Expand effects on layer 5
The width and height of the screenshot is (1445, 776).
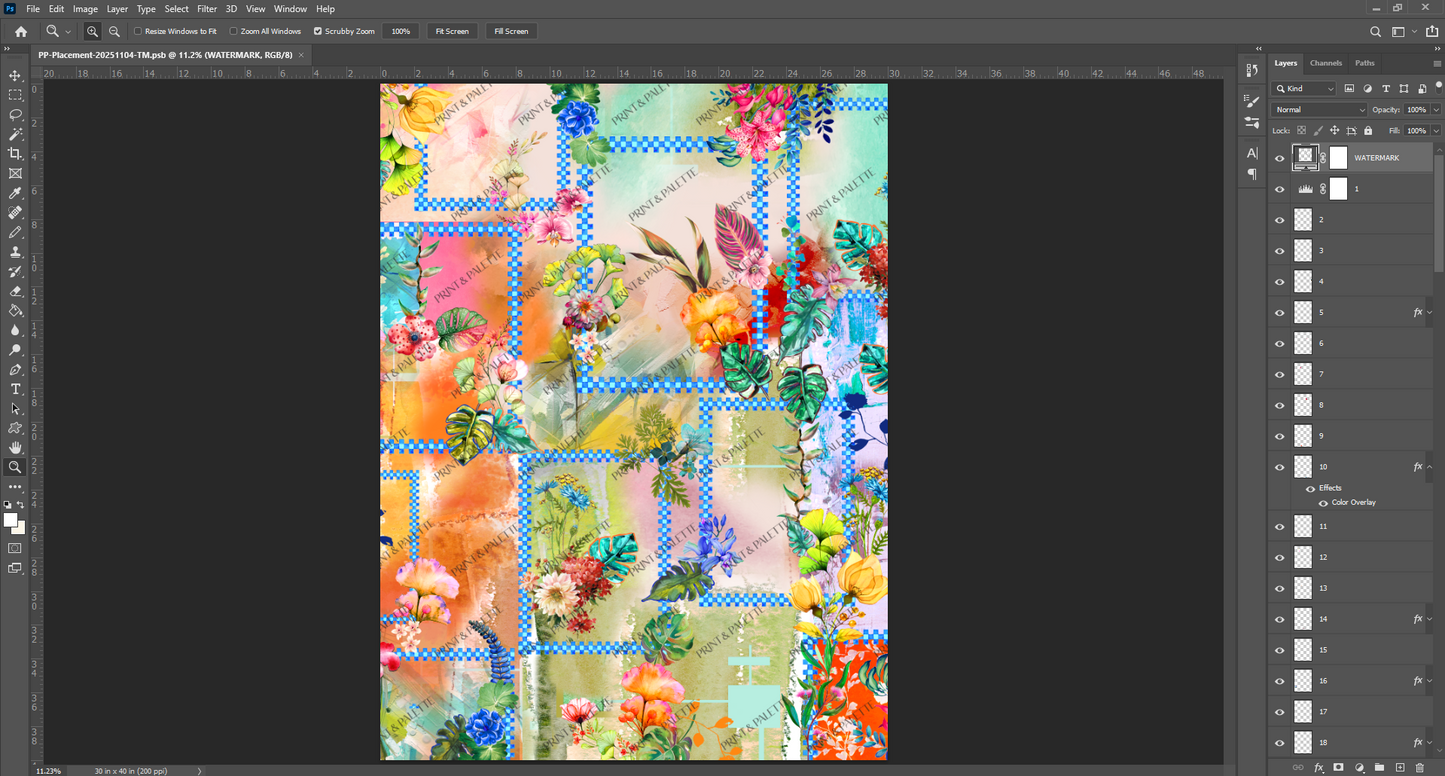(1430, 312)
